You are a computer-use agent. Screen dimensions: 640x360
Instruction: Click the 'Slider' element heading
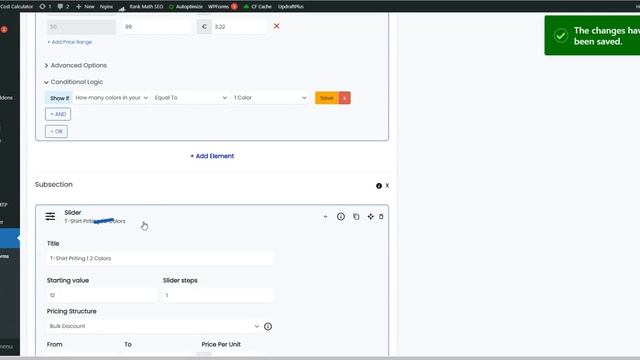pos(73,212)
